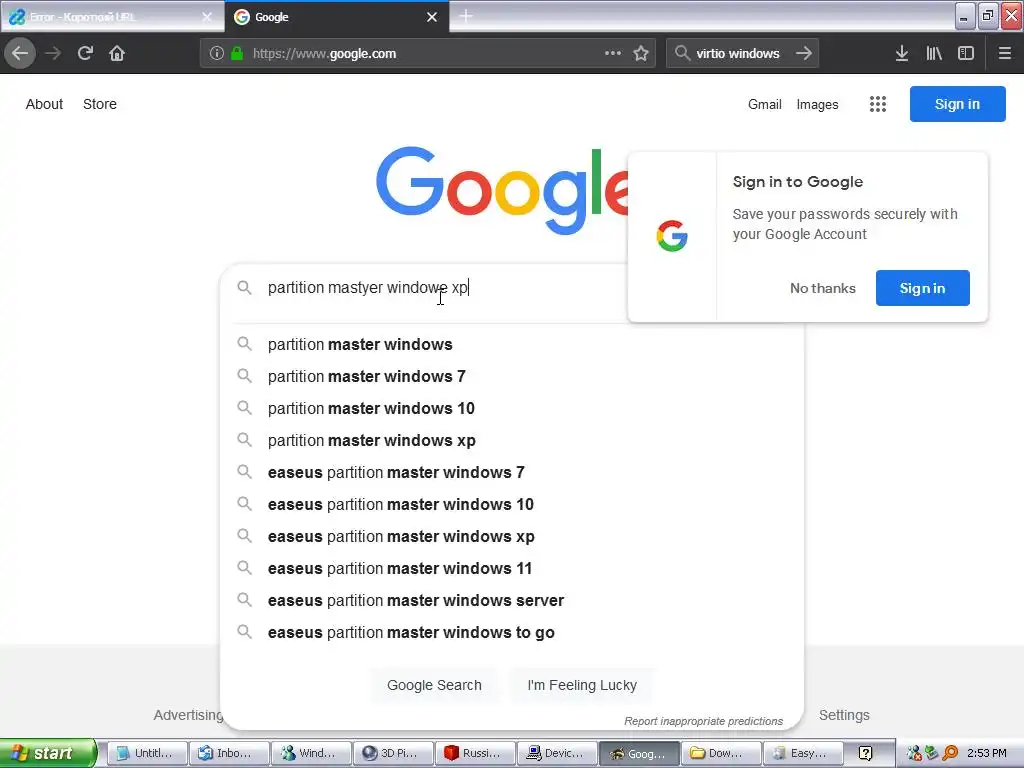
Task: Switch to Easy... taskbar window
Action: point(803,753)
